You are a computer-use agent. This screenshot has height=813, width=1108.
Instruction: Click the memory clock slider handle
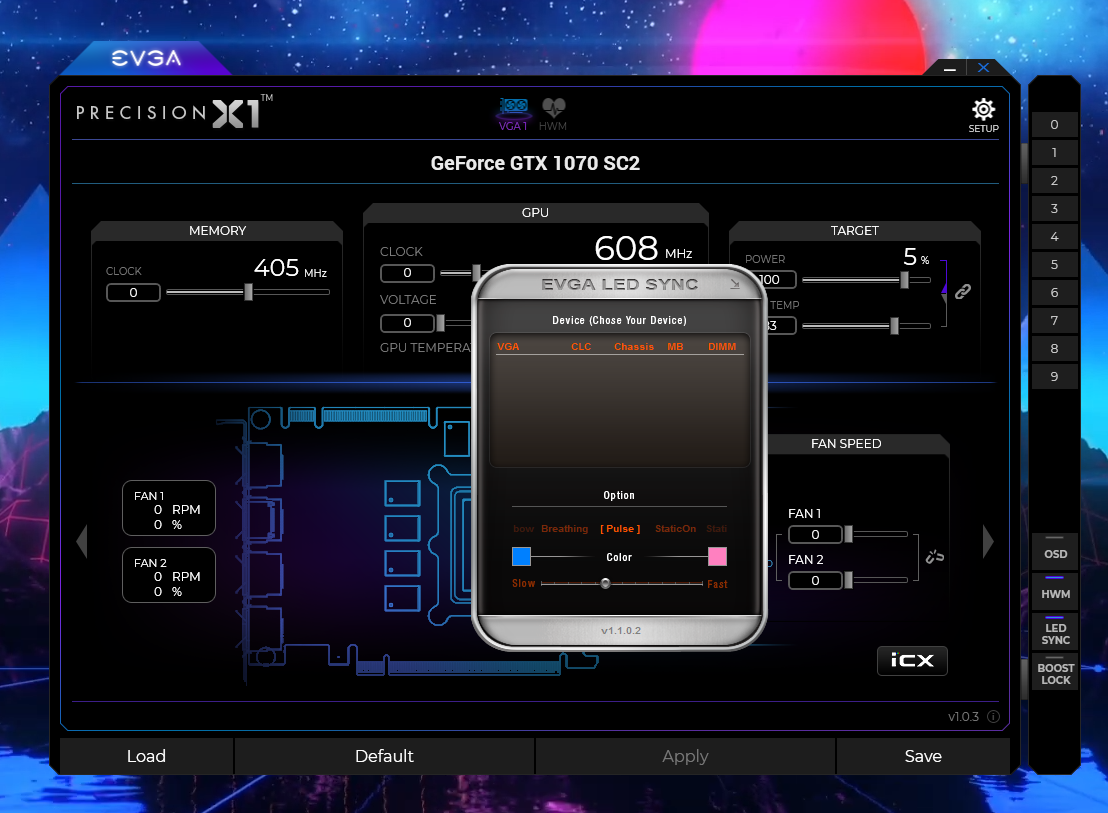(x=248, y=292)
